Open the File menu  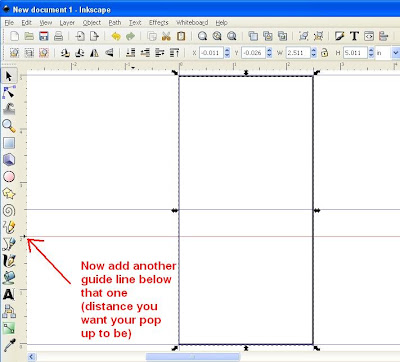(9, 23)
